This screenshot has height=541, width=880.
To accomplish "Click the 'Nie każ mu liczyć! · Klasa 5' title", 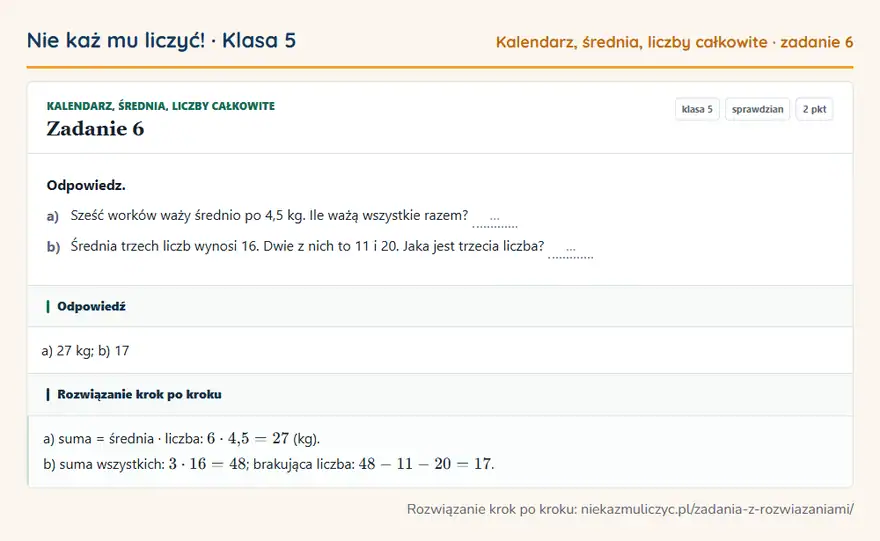I will pyautogui.click(x=161, y=41).
